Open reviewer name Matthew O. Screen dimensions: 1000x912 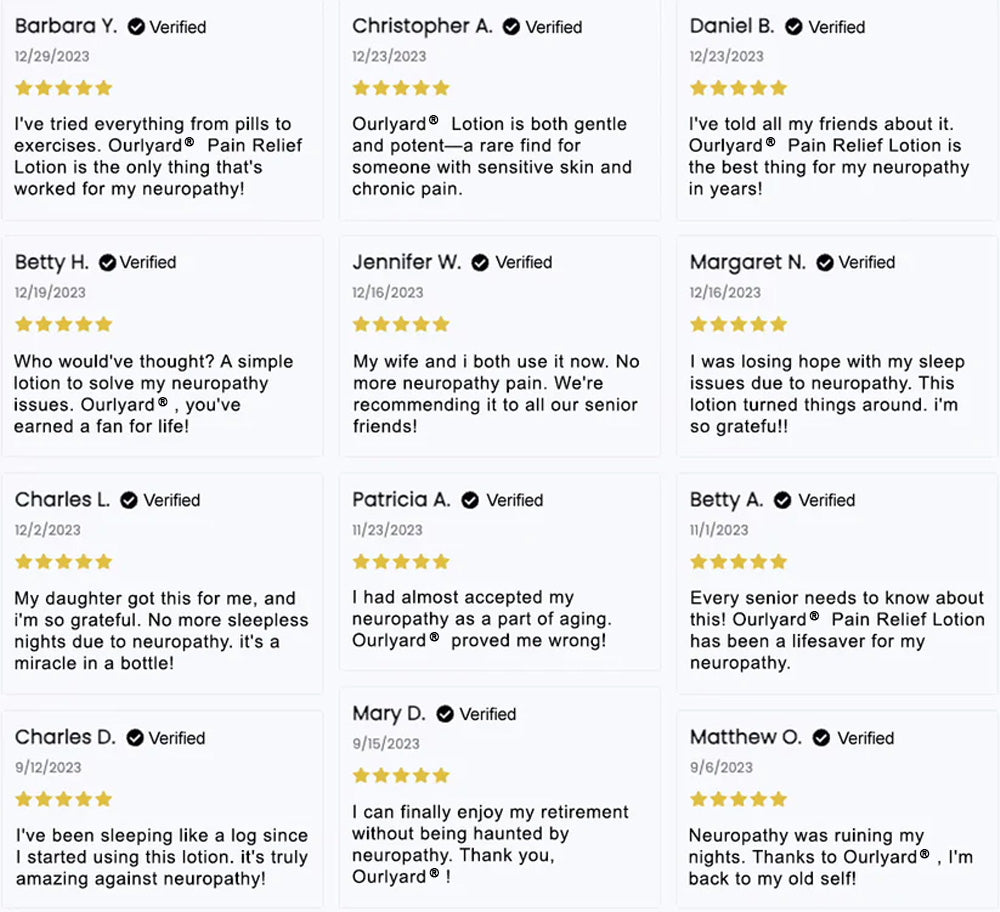click(746, 737)
